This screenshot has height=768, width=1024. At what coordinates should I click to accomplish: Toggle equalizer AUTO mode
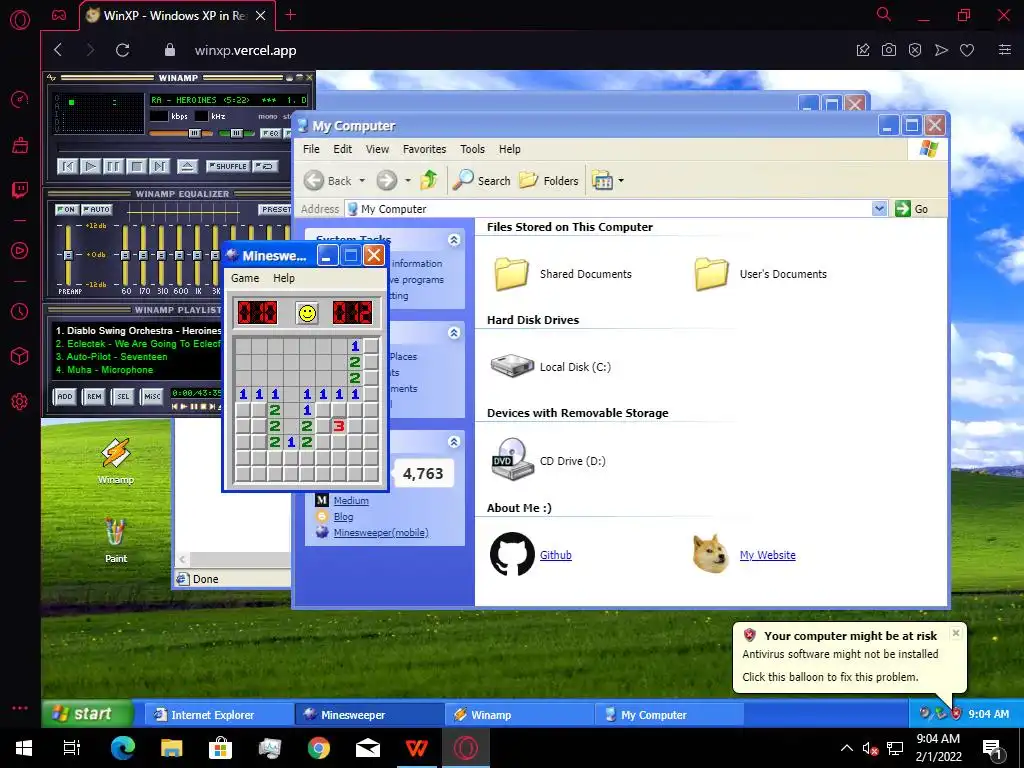pos(97,210)
